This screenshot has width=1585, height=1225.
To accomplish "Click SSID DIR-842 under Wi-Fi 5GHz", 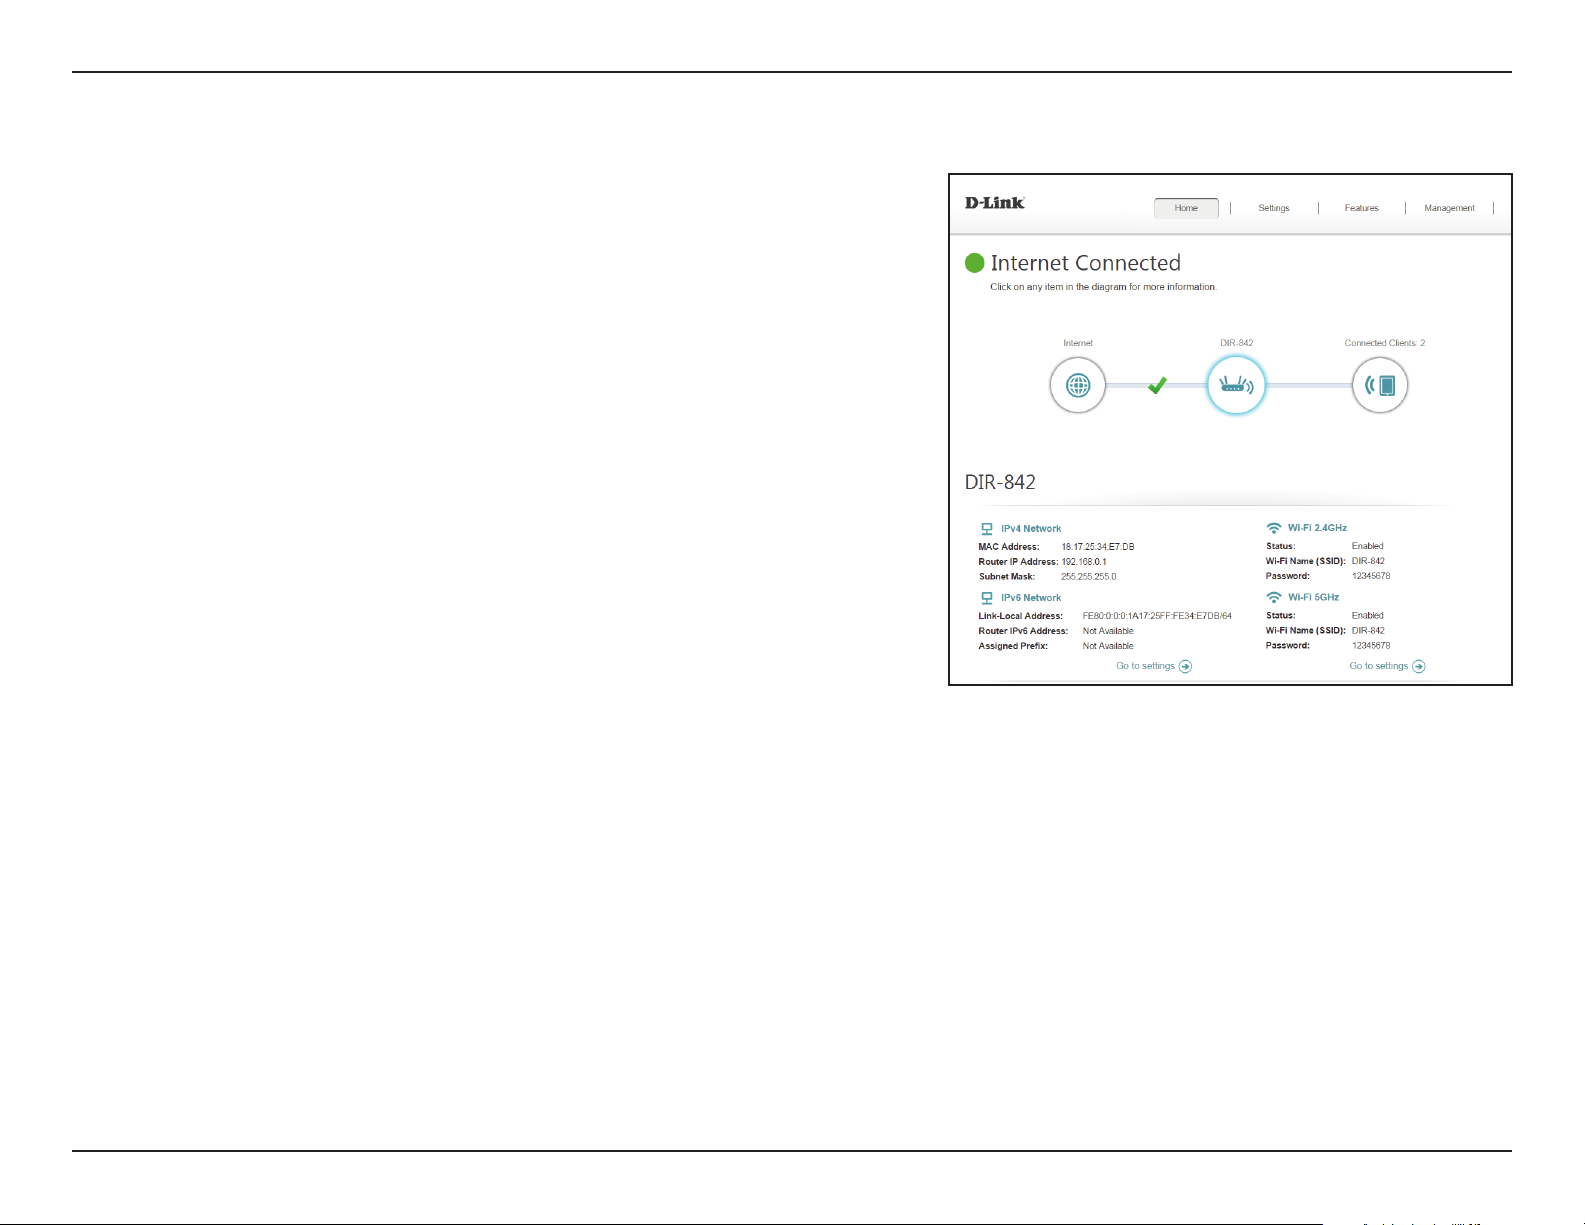I will point(1368,630).
